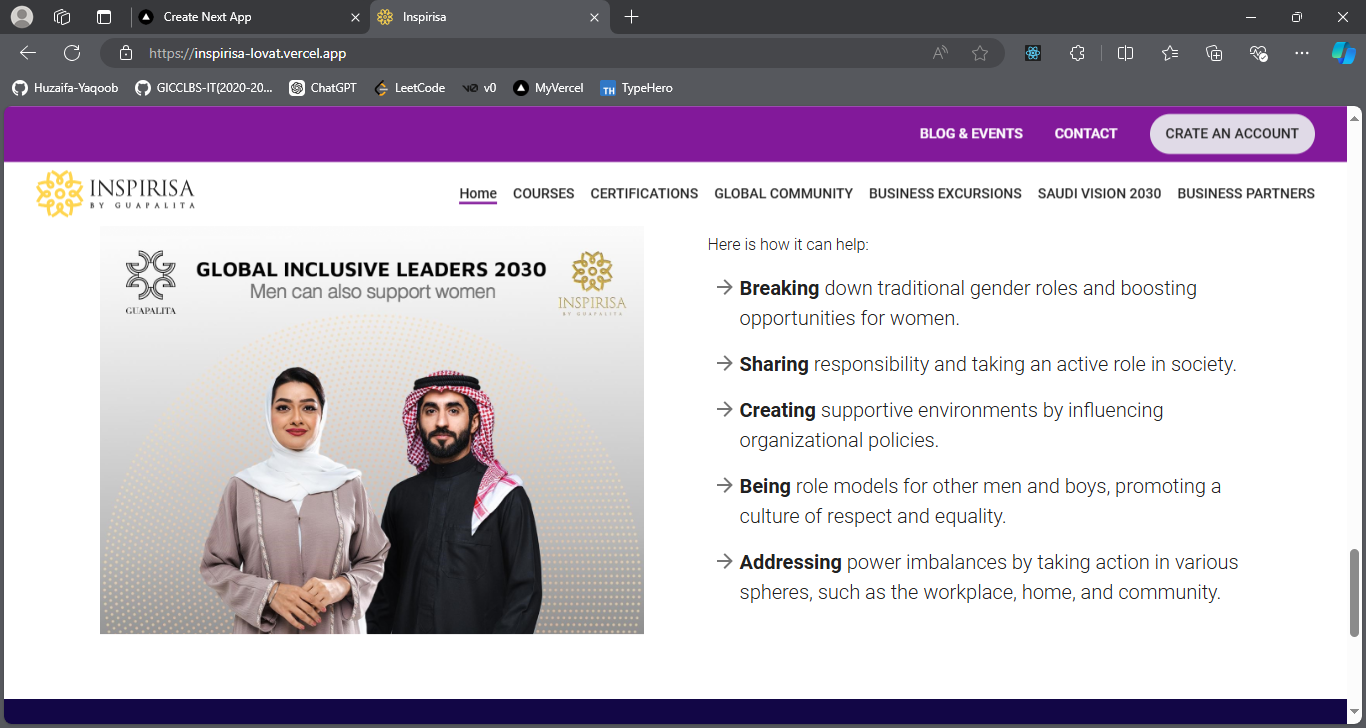The height and width of the screenshot is (728, 1366).
Task: Open the COURSES nav item
Action: click(543, 194)
